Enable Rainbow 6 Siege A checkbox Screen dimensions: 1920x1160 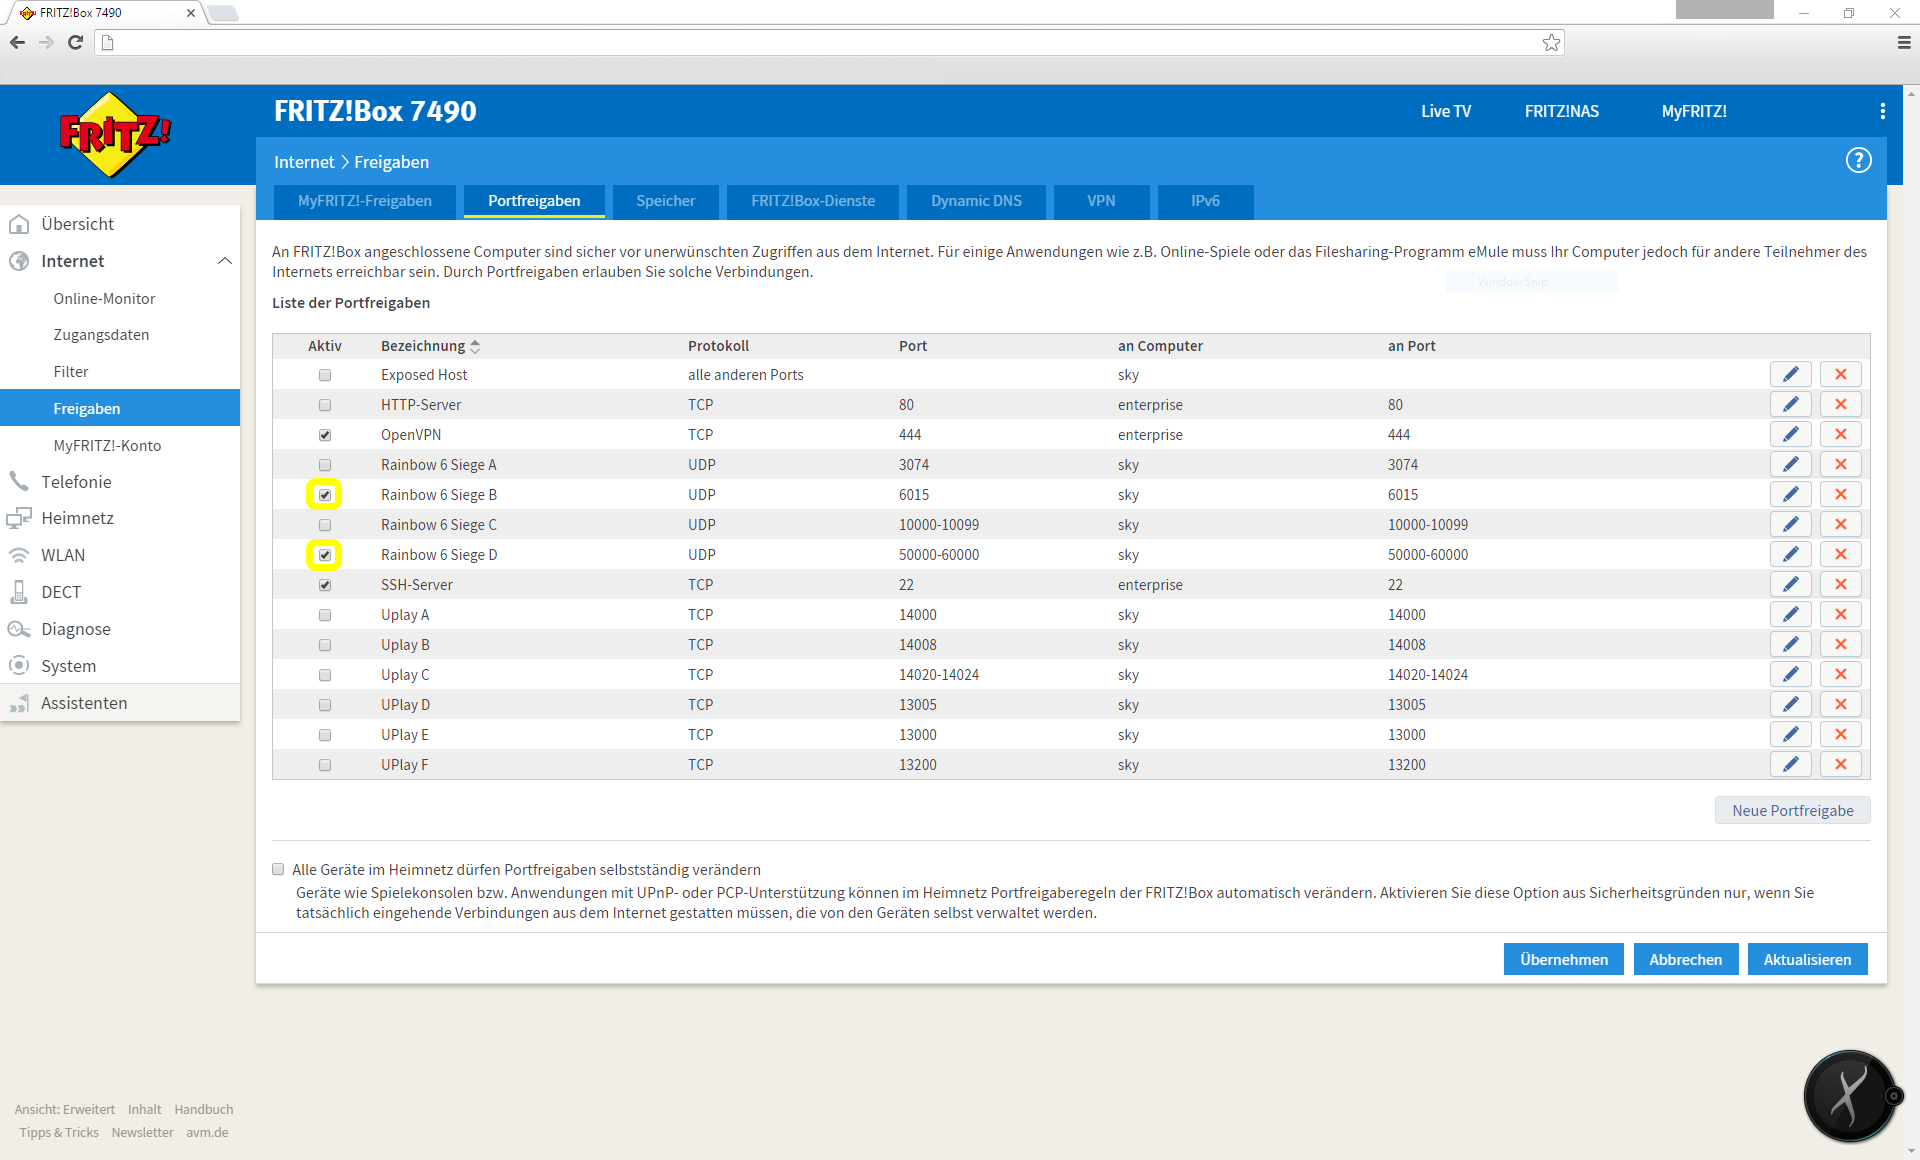click(325, 465)
